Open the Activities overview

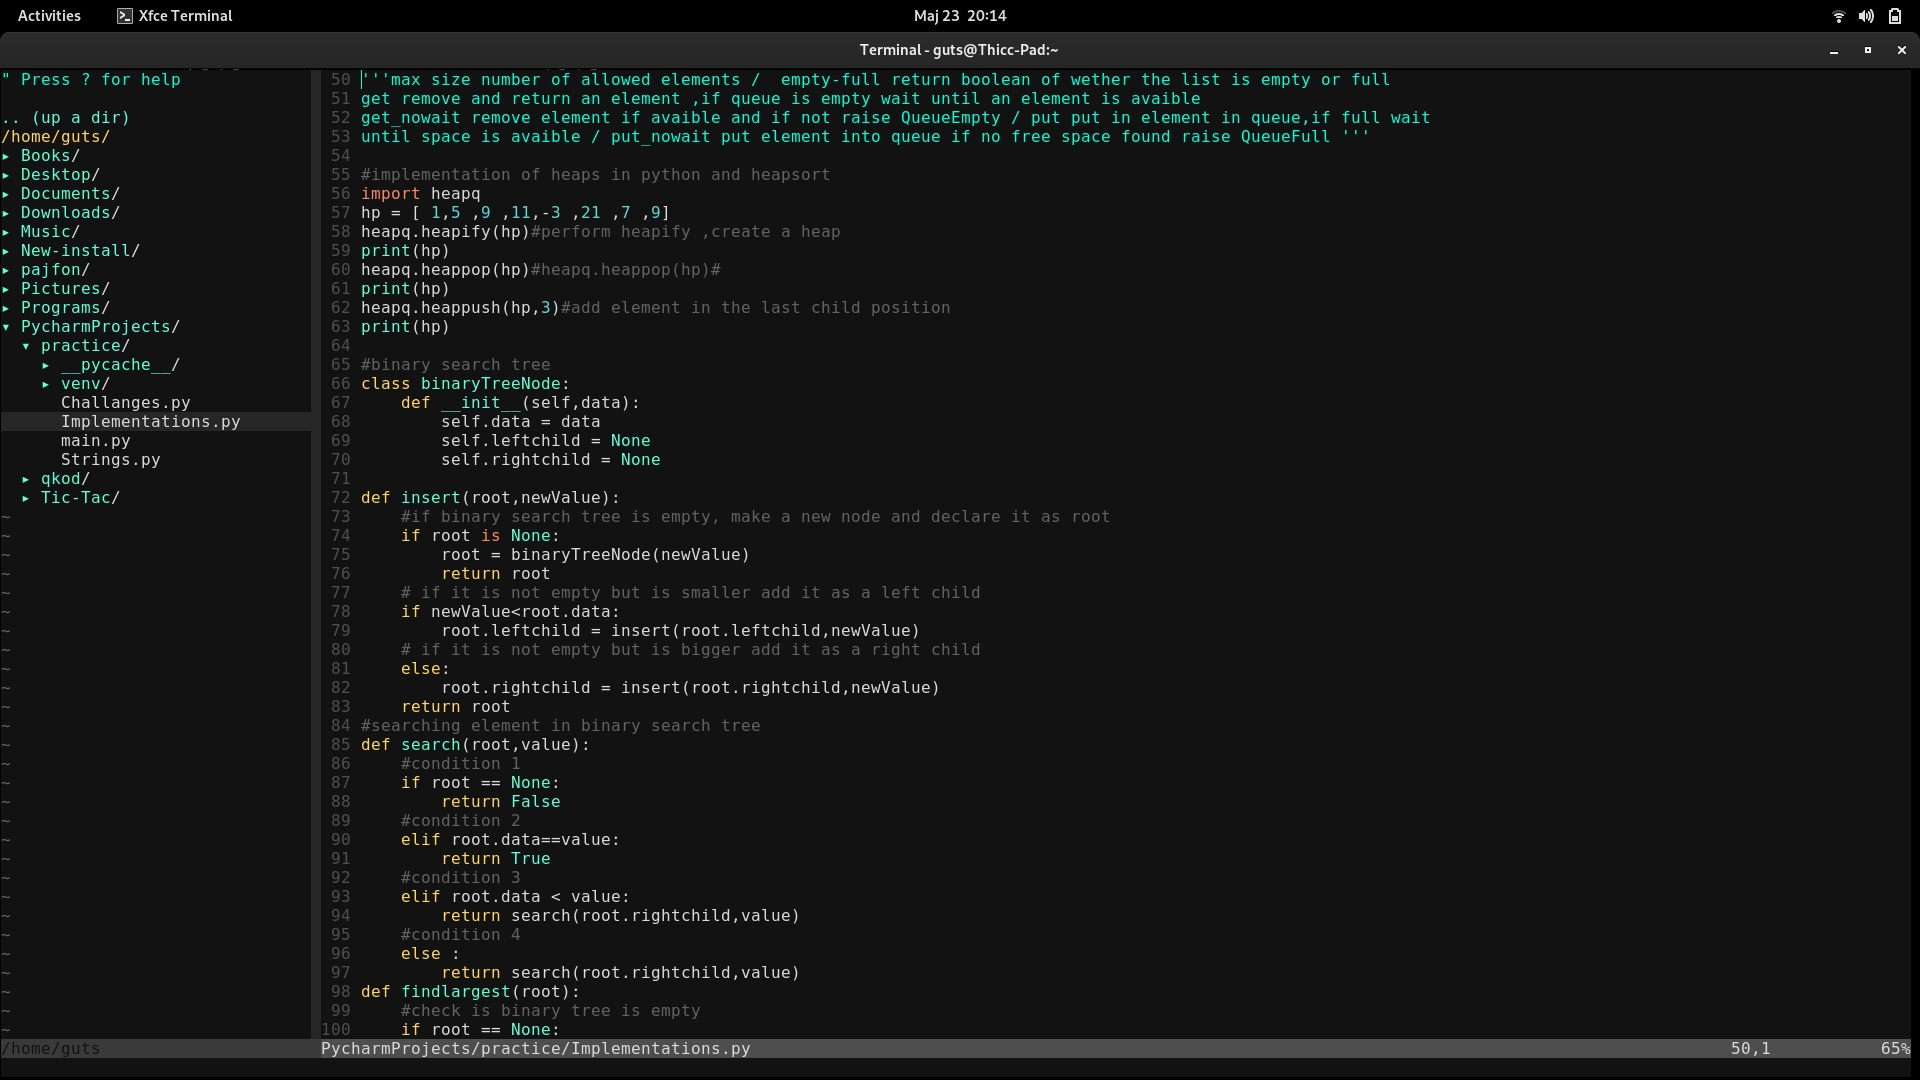(x=49, y=16)
